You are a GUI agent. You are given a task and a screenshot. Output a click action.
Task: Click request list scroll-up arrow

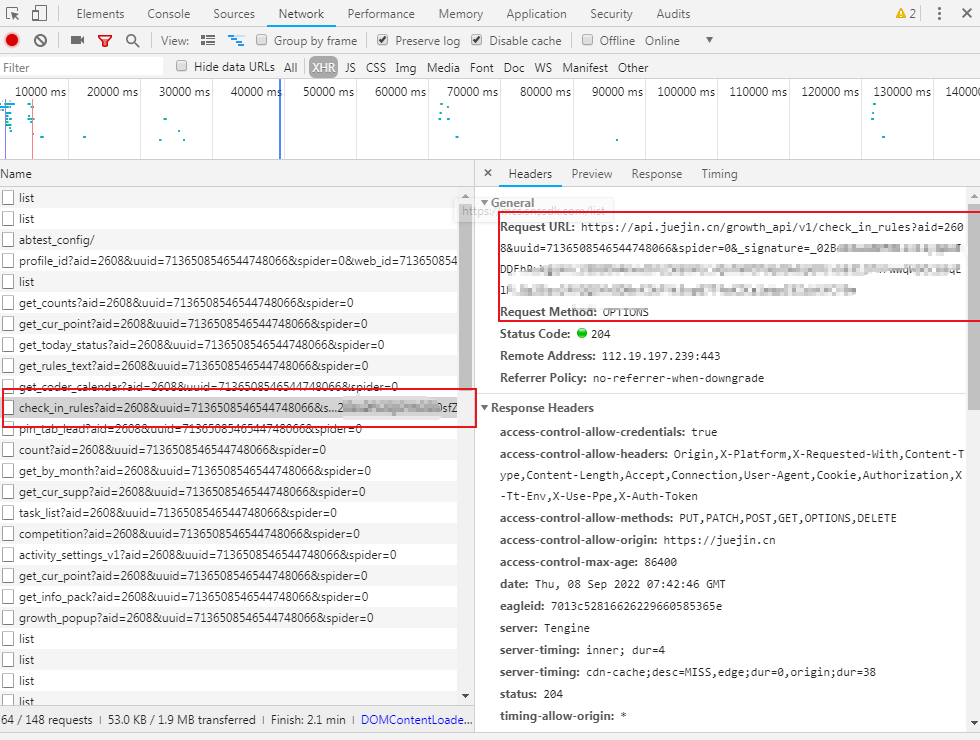466,196
